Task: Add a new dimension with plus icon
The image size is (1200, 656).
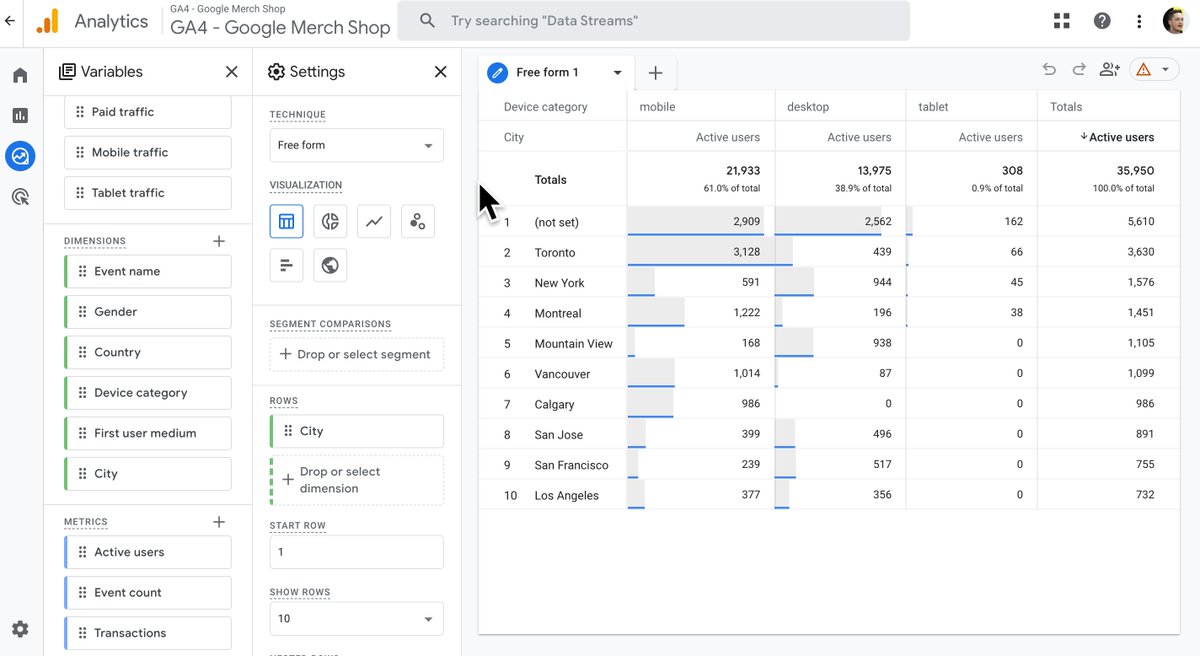Action: [x=219, y=241]
